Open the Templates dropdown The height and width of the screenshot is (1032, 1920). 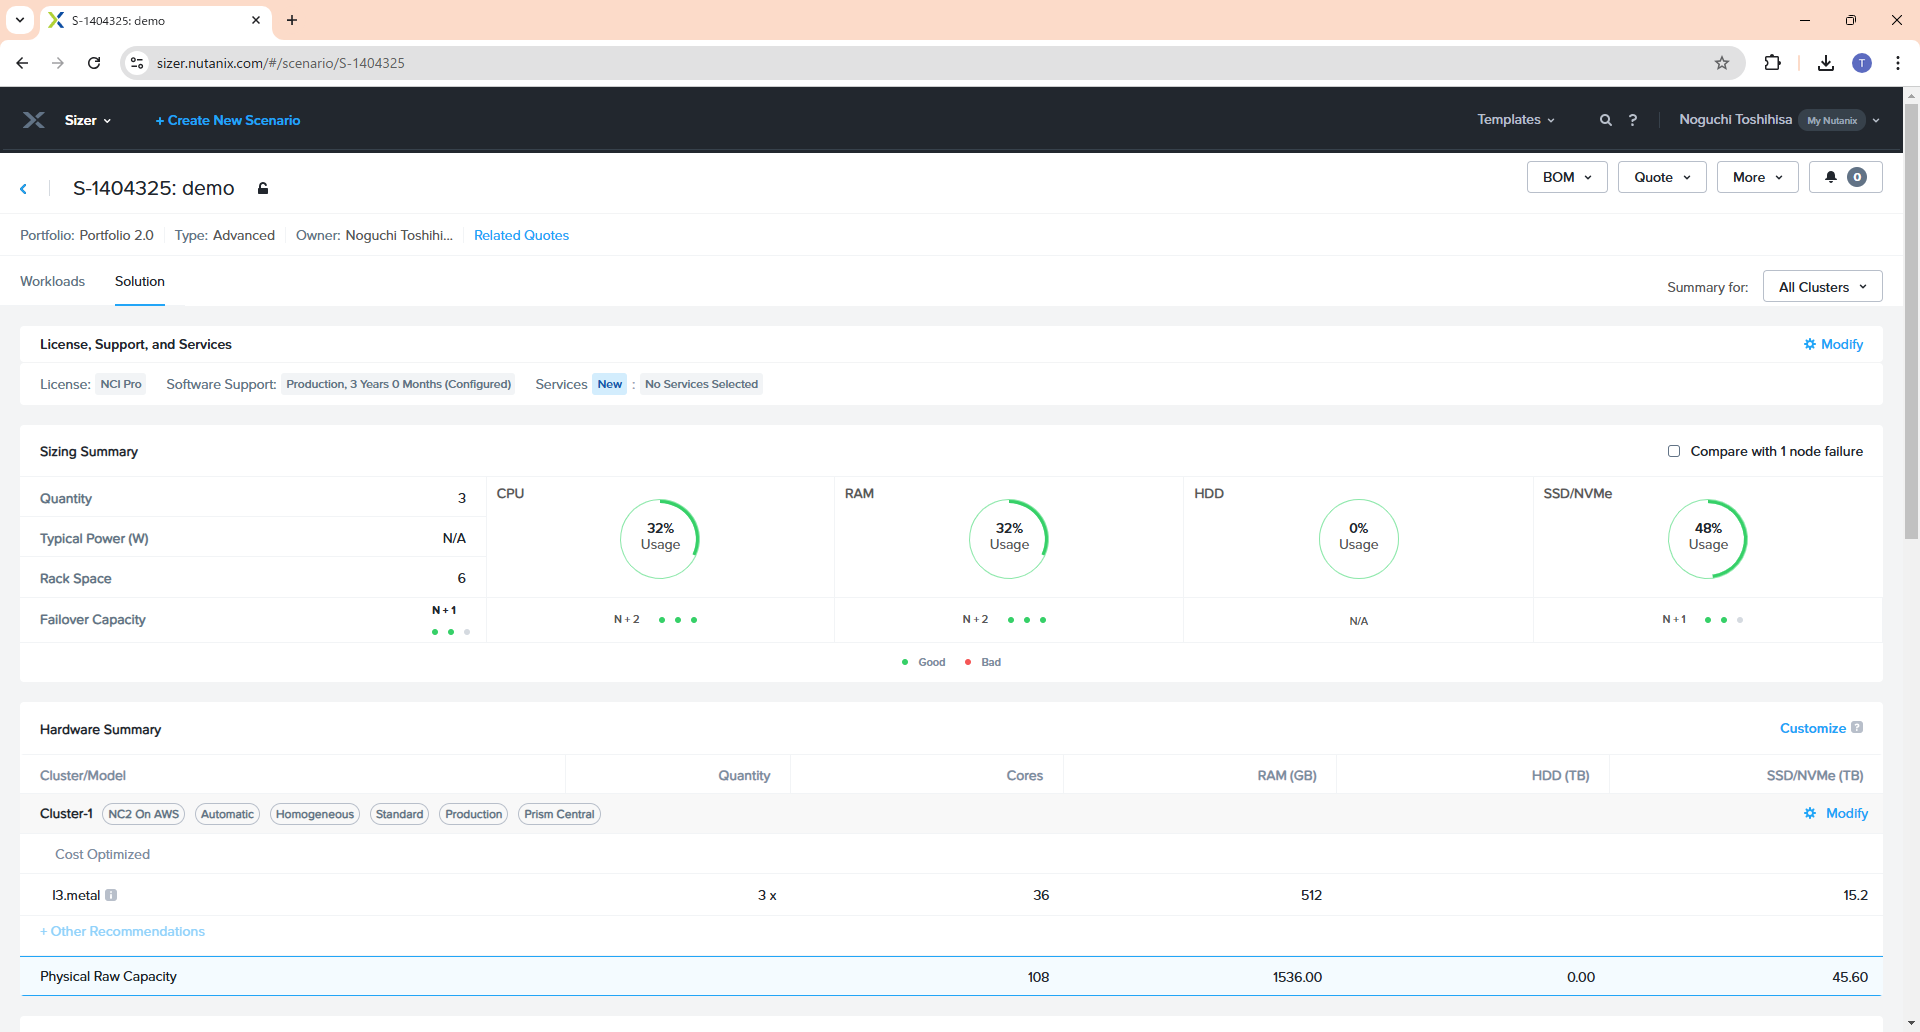point(1516,120)
